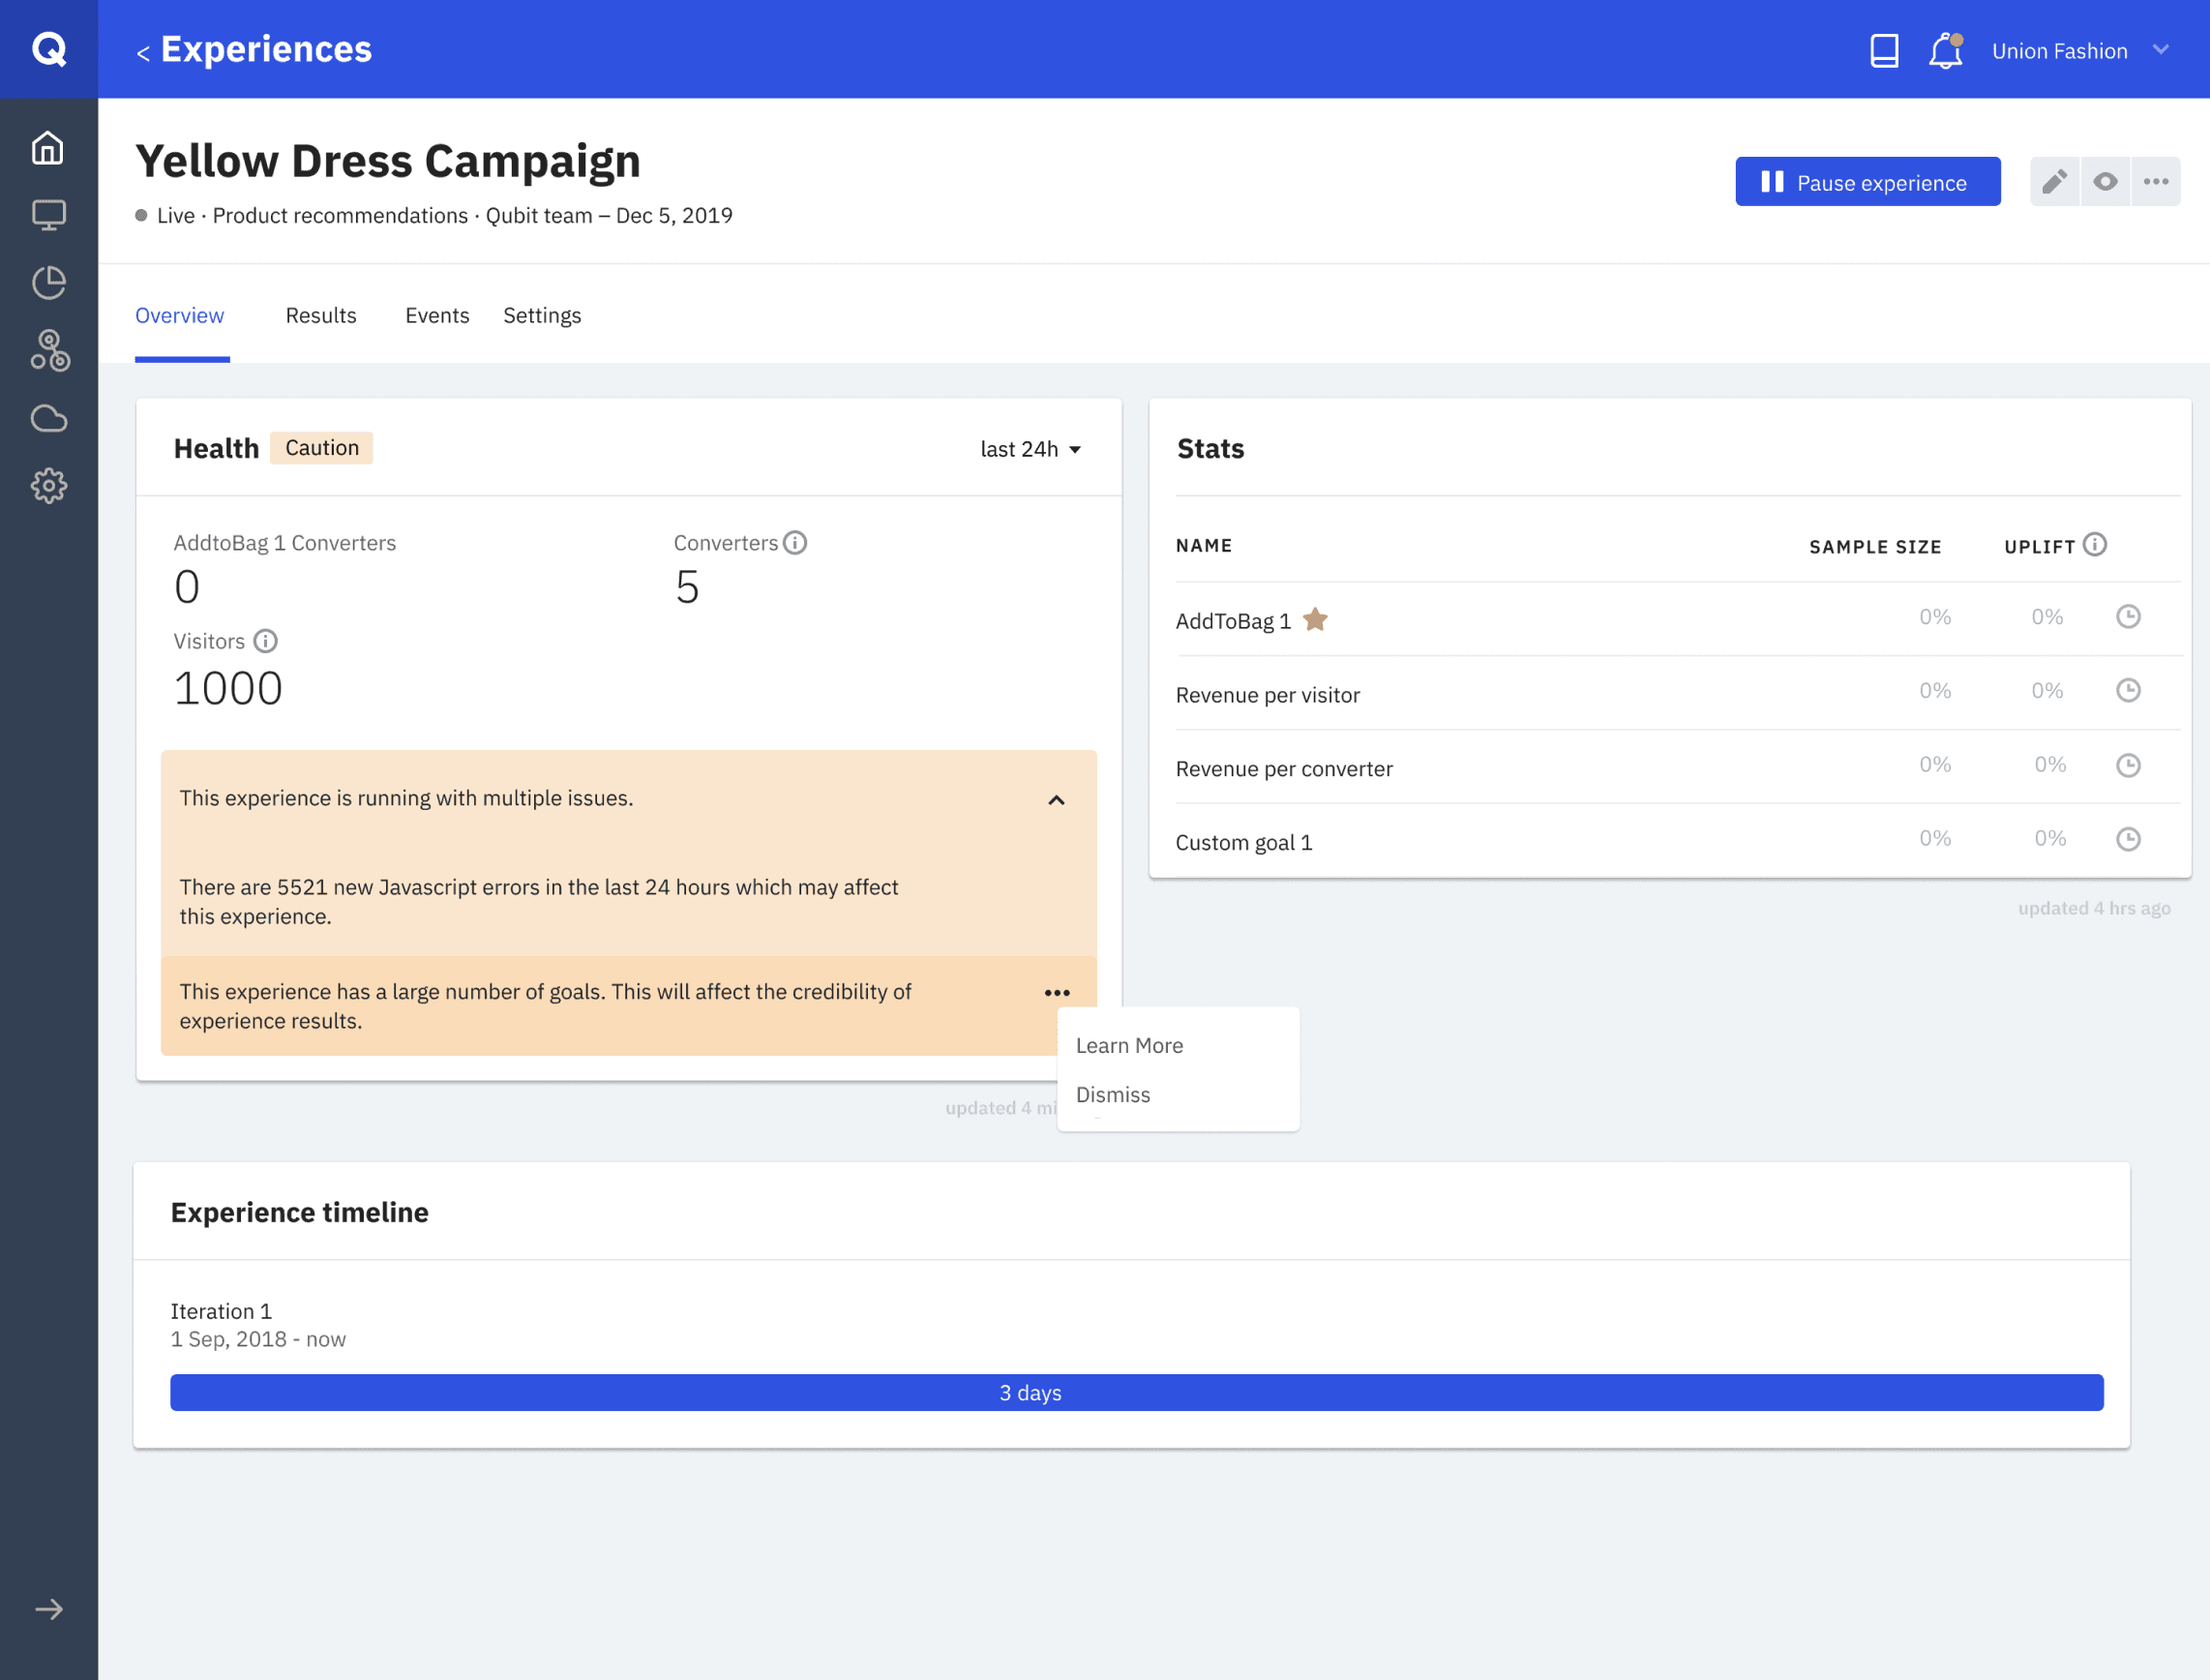
Task: Click the segments circles icon in sidebar
Action: (48, 351)
